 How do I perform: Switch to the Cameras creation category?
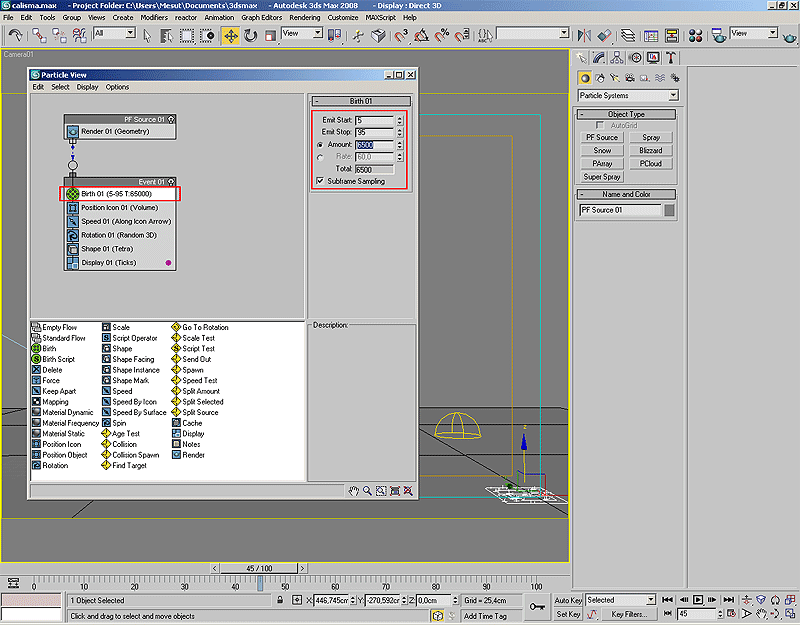(630, 78)
